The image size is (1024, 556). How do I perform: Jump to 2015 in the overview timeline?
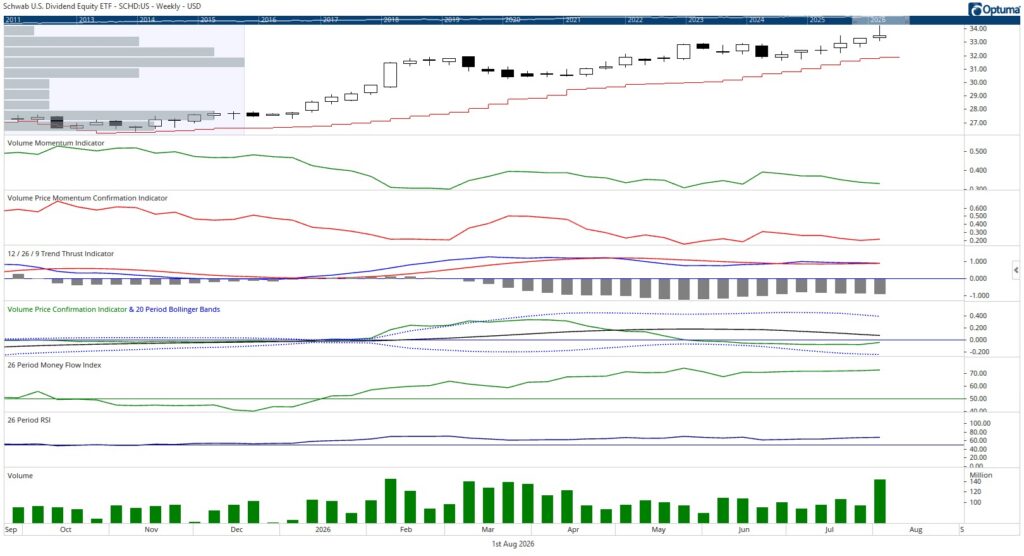click(208, 20)
